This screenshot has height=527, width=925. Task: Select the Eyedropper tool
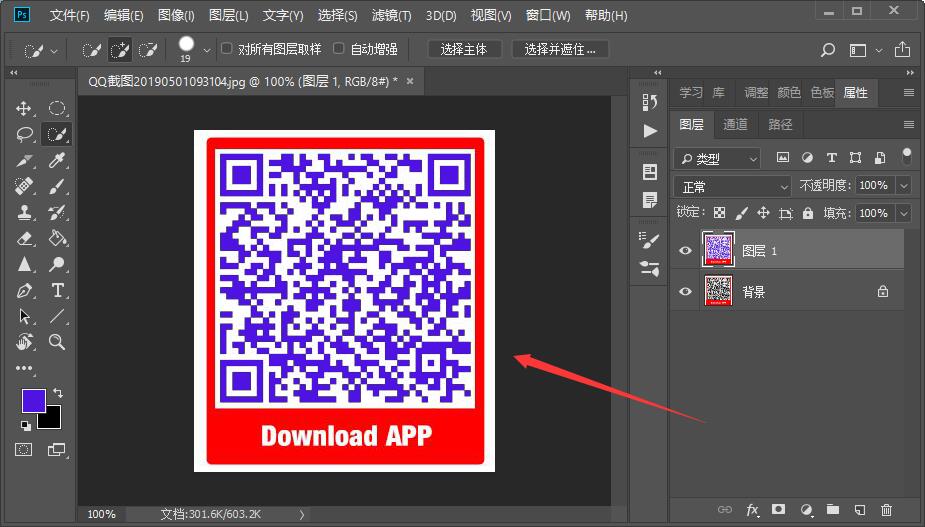click(57, 161)
